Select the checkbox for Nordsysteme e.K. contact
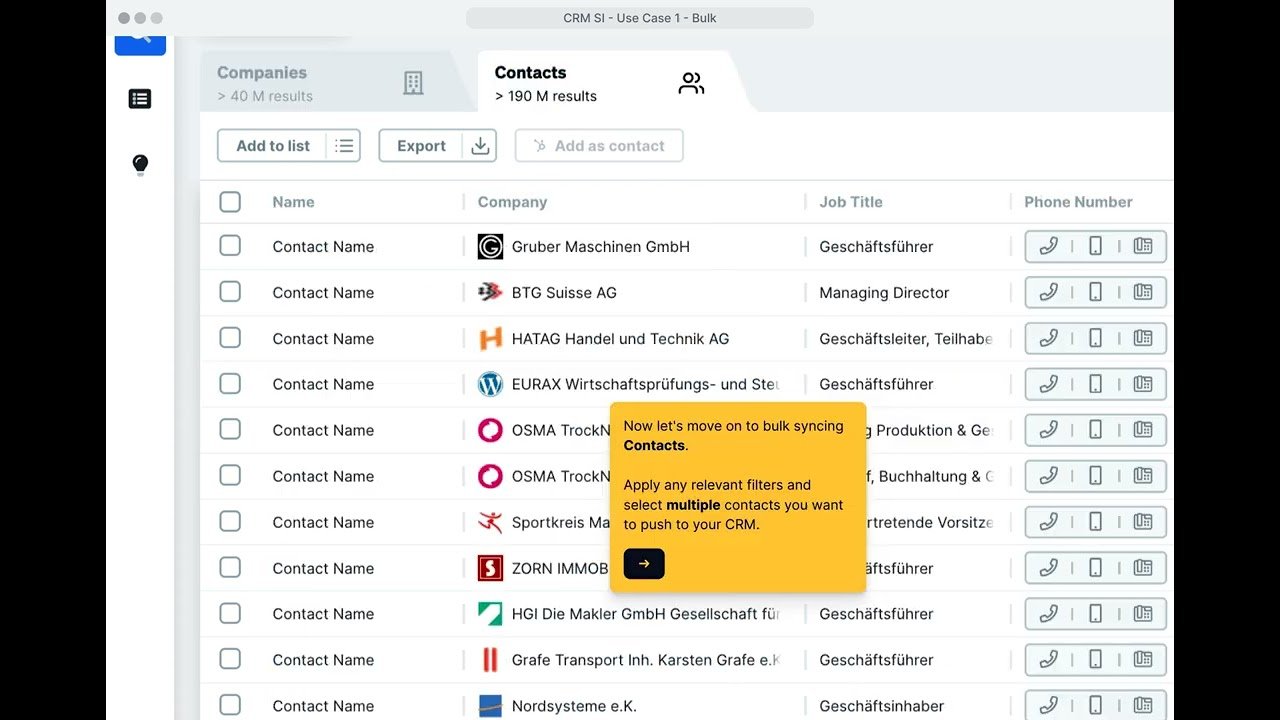Screen dimensions: 1280x720 click(230, 705)
